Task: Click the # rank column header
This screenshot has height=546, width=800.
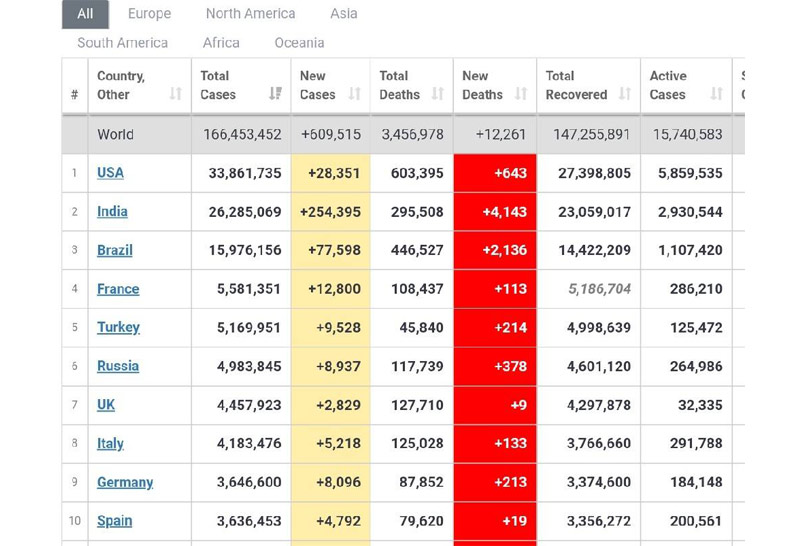Action: 75,94
